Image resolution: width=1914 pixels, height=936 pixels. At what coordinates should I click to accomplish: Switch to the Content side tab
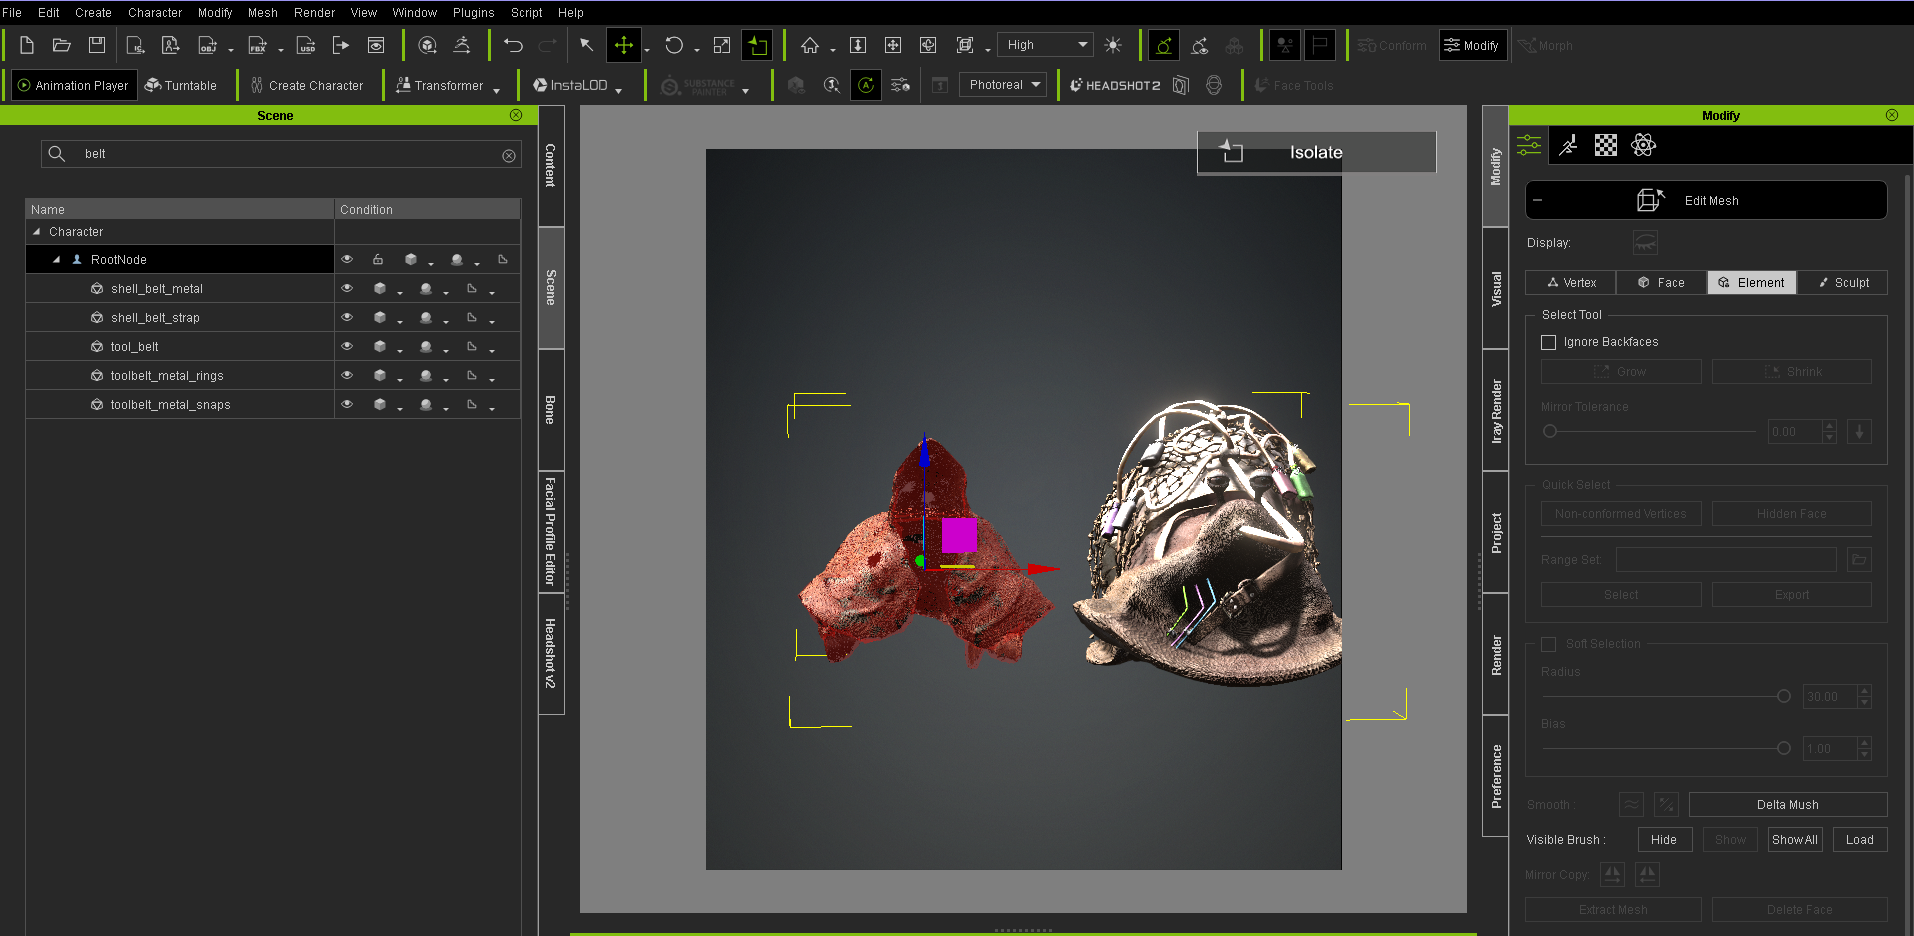pyautogui.click(x=551, y=165)
